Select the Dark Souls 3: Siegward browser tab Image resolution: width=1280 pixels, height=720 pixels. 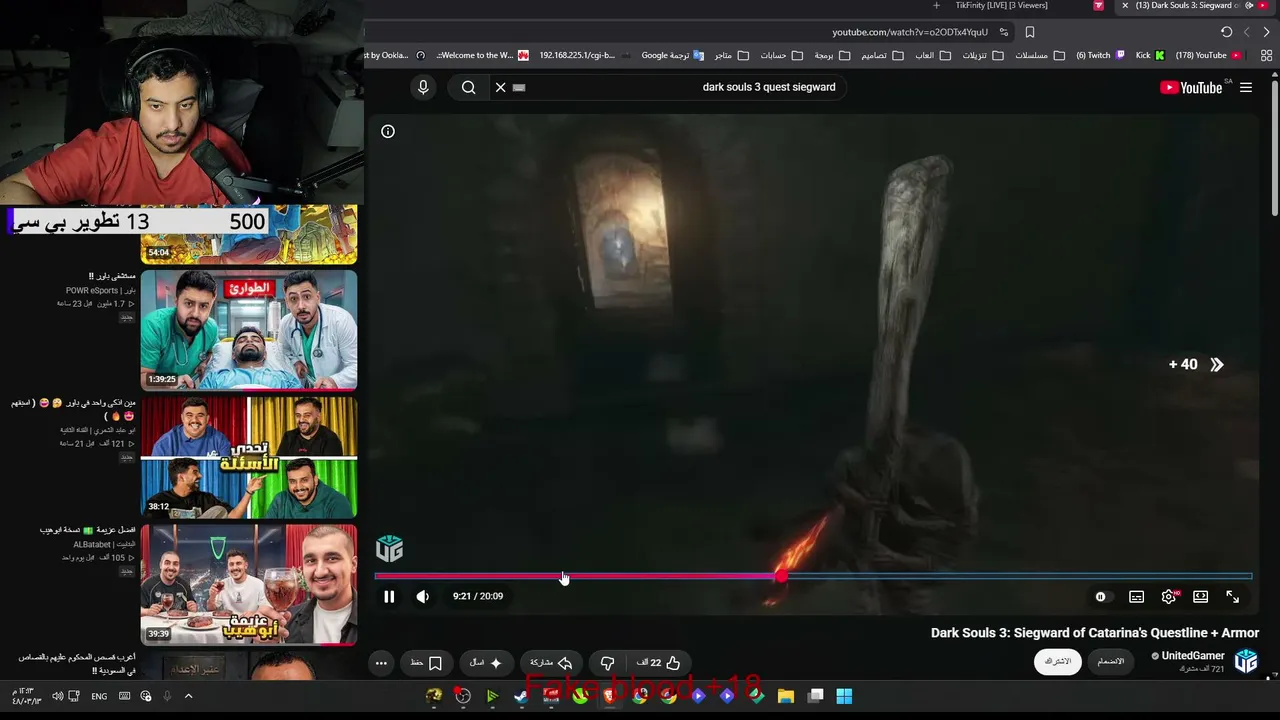coord(1193,6)
